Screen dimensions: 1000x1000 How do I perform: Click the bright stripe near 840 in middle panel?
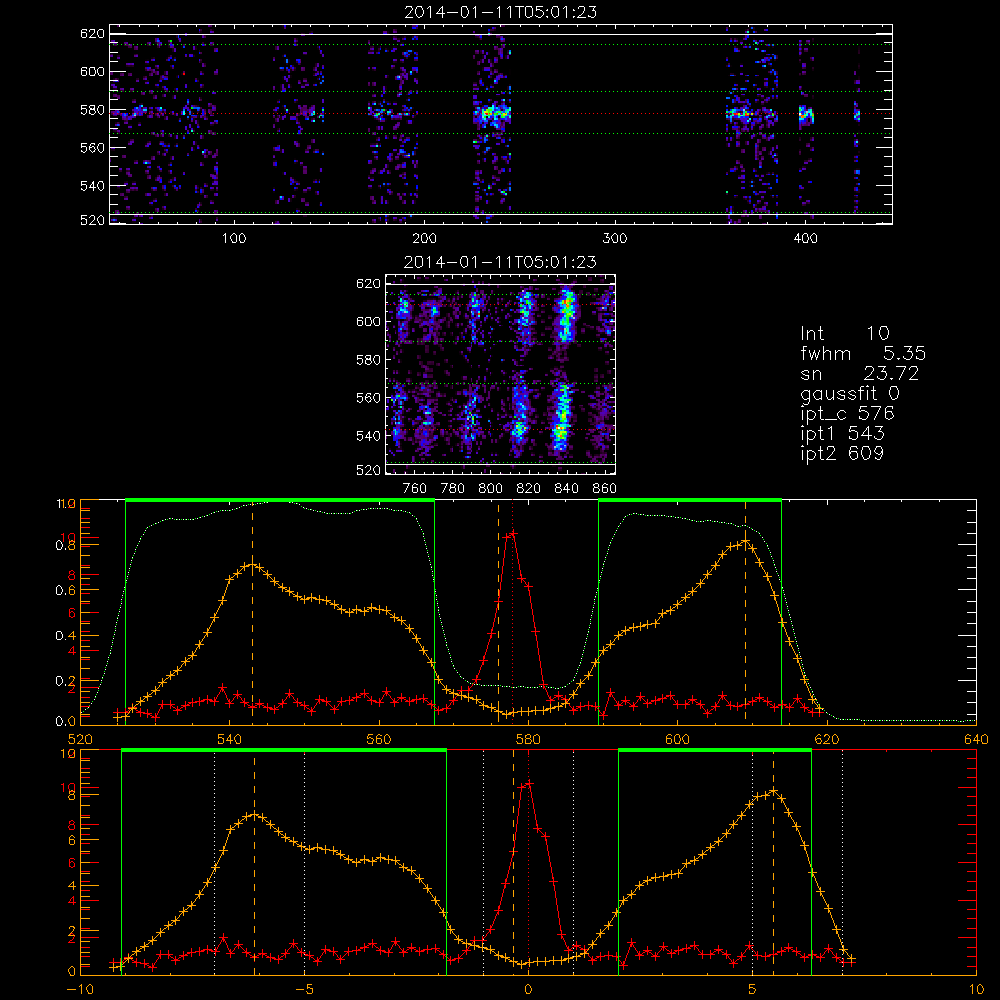[x=564, y=370]
